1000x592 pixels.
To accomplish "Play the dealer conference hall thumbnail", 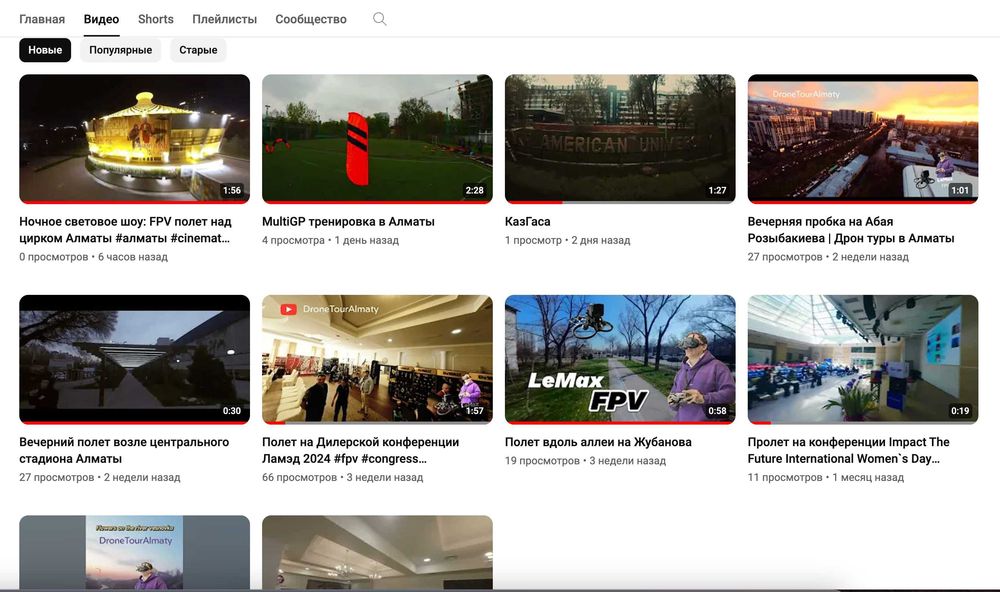I will (378, 359).
